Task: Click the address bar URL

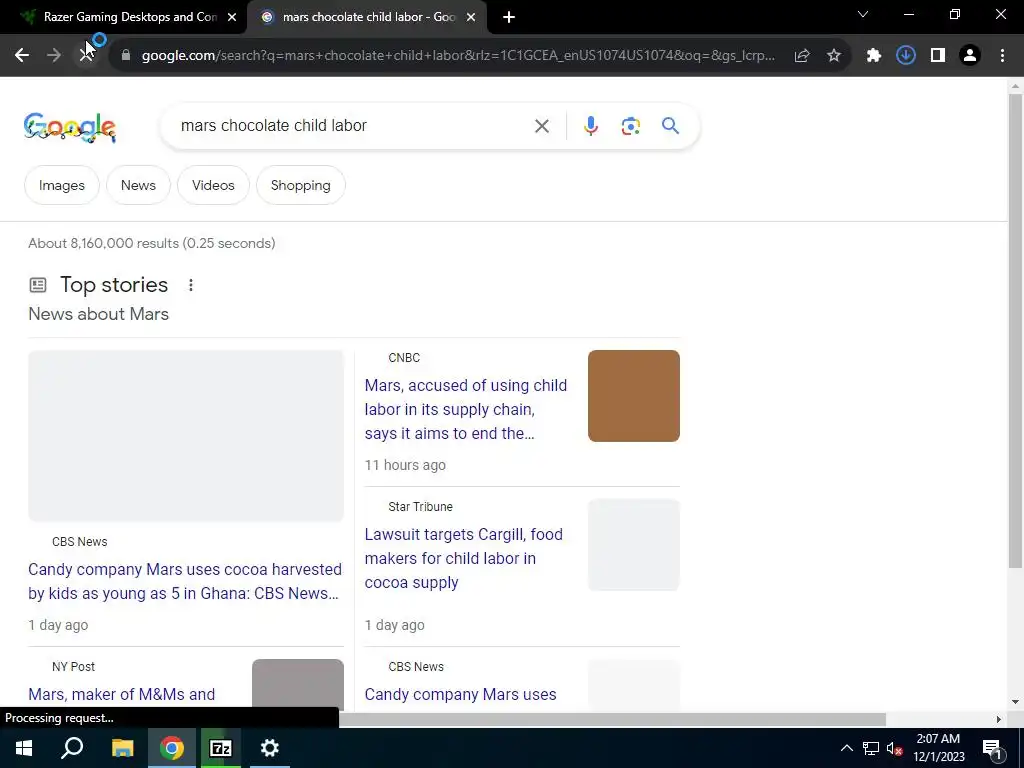Action: 458,56
